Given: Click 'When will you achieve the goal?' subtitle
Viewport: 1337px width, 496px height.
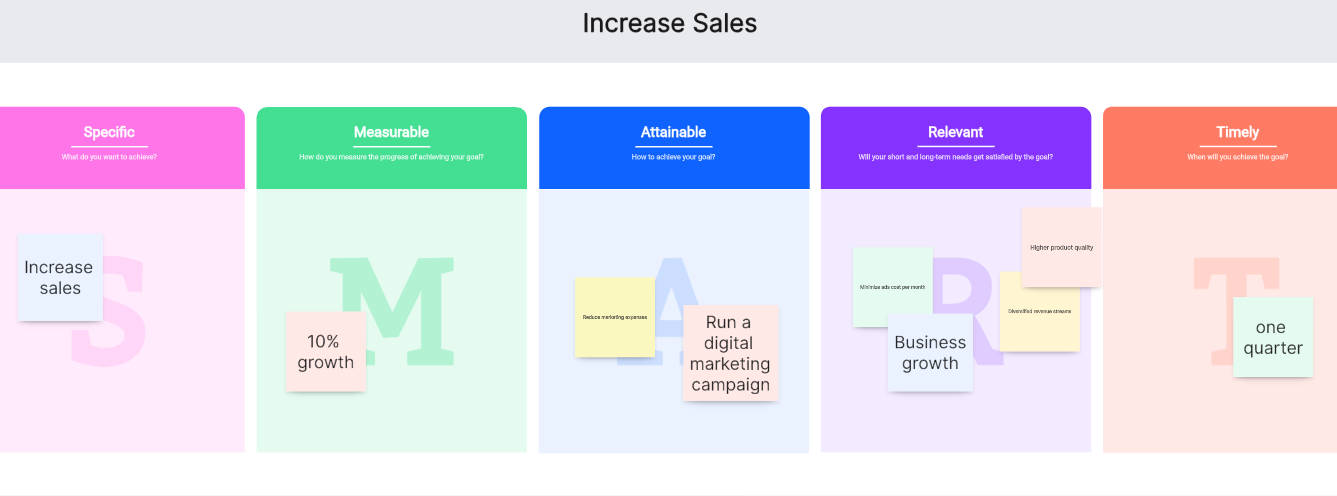Looking at the screenshot, I should (1237, 157).
